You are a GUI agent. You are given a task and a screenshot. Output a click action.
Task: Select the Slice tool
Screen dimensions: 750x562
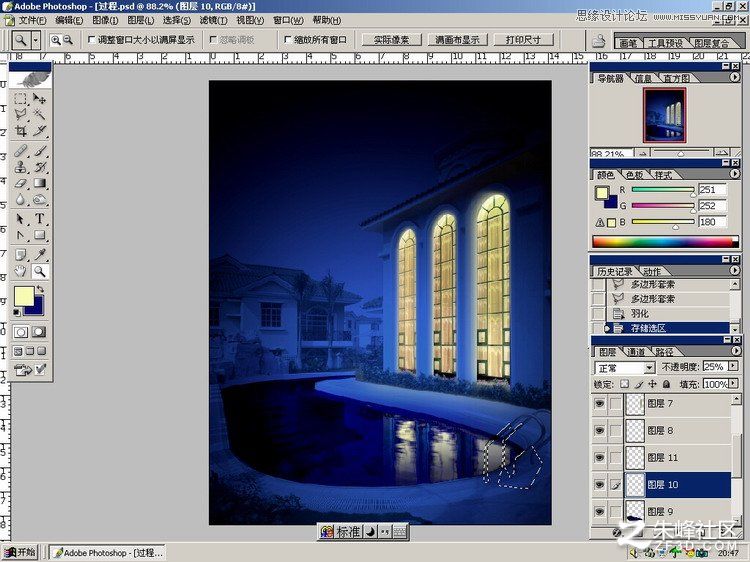pos(40,131)
